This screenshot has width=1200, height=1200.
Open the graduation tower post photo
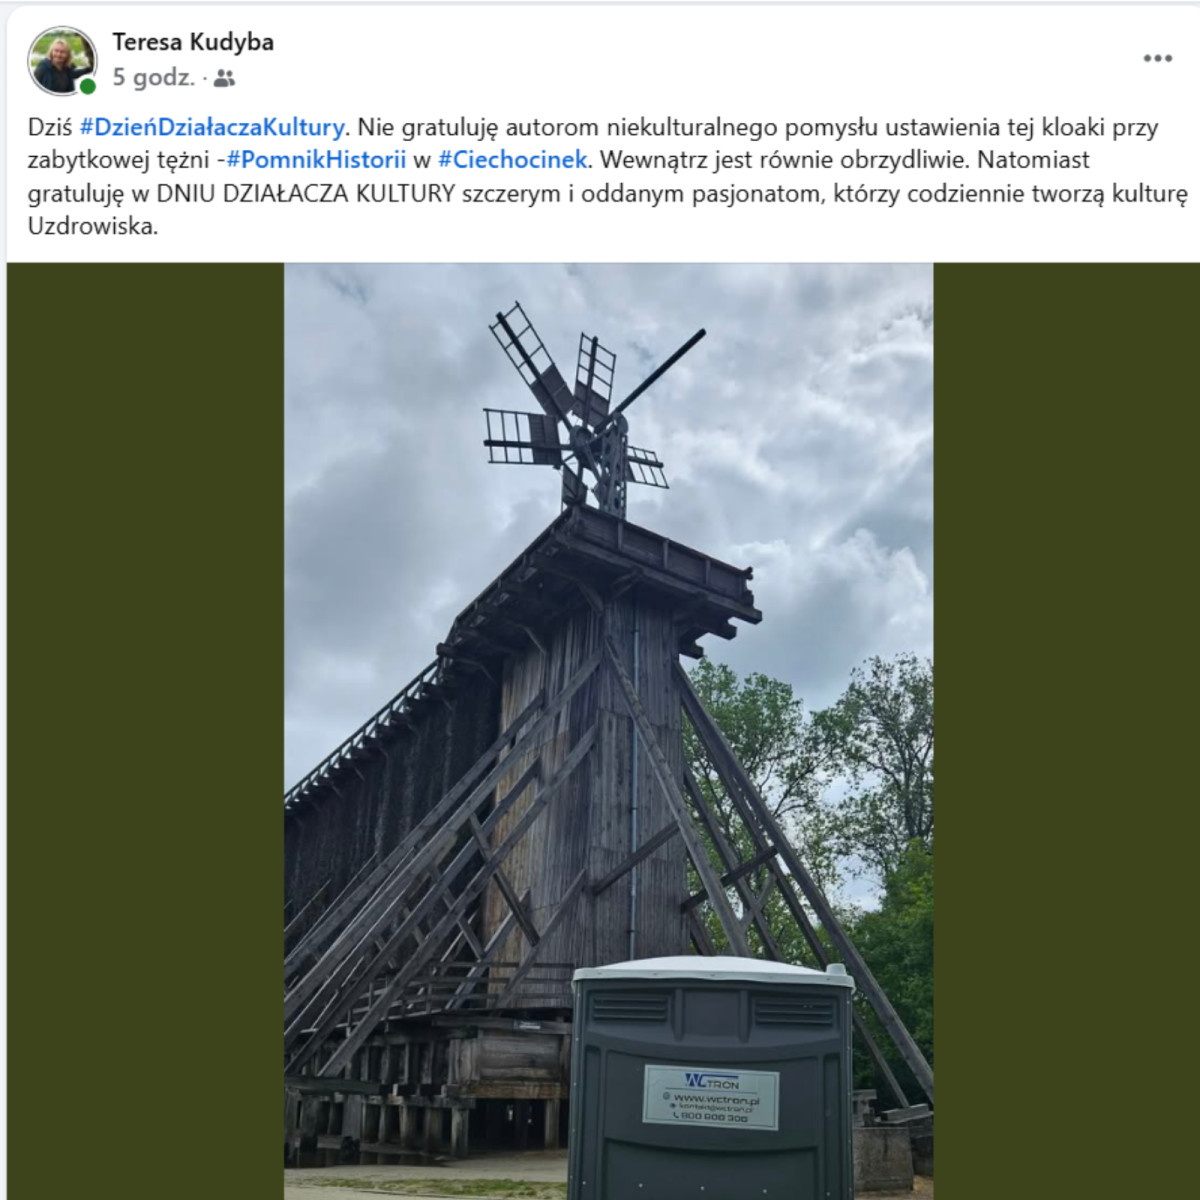[x=608, y=731]
